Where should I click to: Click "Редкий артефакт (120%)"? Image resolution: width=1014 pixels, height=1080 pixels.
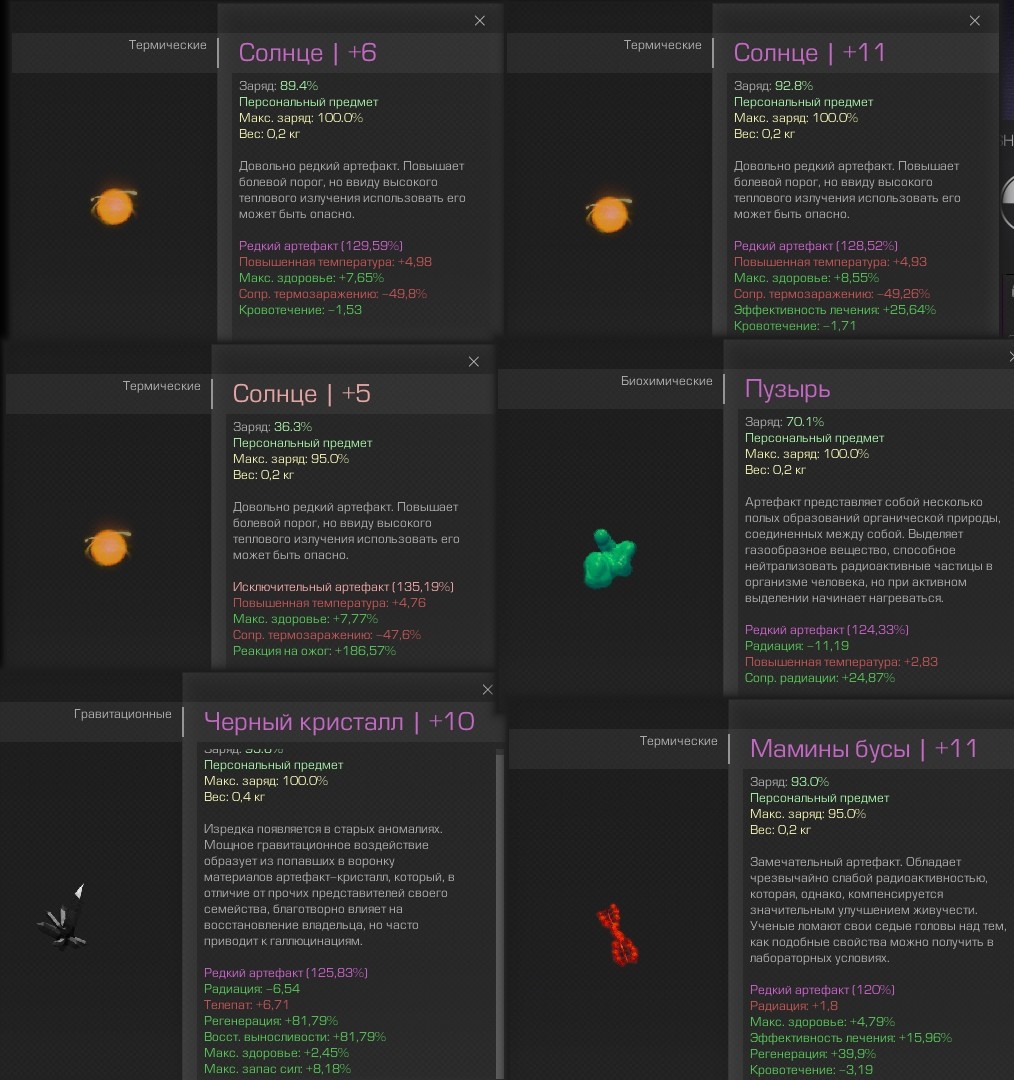[x=822, y=990]
